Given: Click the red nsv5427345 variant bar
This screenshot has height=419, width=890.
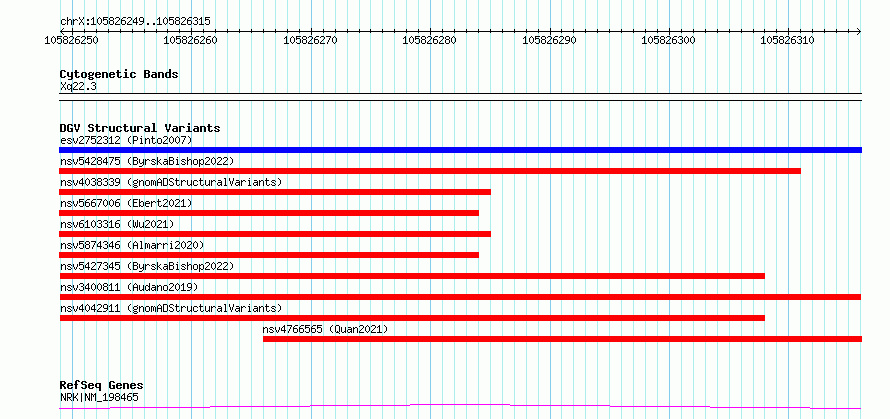Looking at the screenshot, I should (412, 276).
